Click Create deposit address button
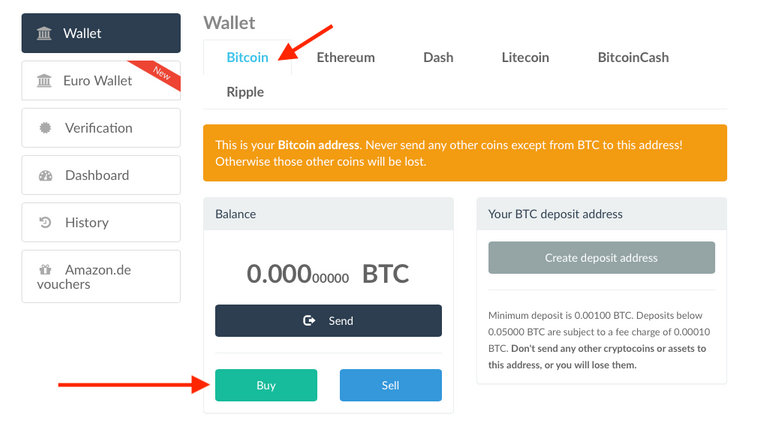768x423 pixels. [x=601, y=258]
